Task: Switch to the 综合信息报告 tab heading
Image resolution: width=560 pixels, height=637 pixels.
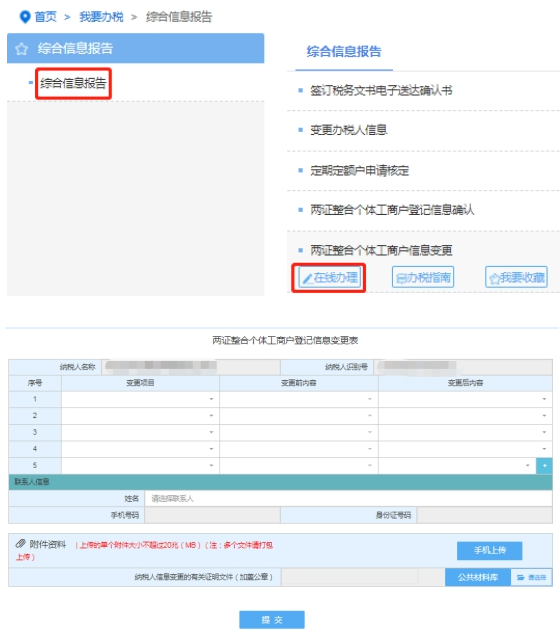Action: coord(344,52)
